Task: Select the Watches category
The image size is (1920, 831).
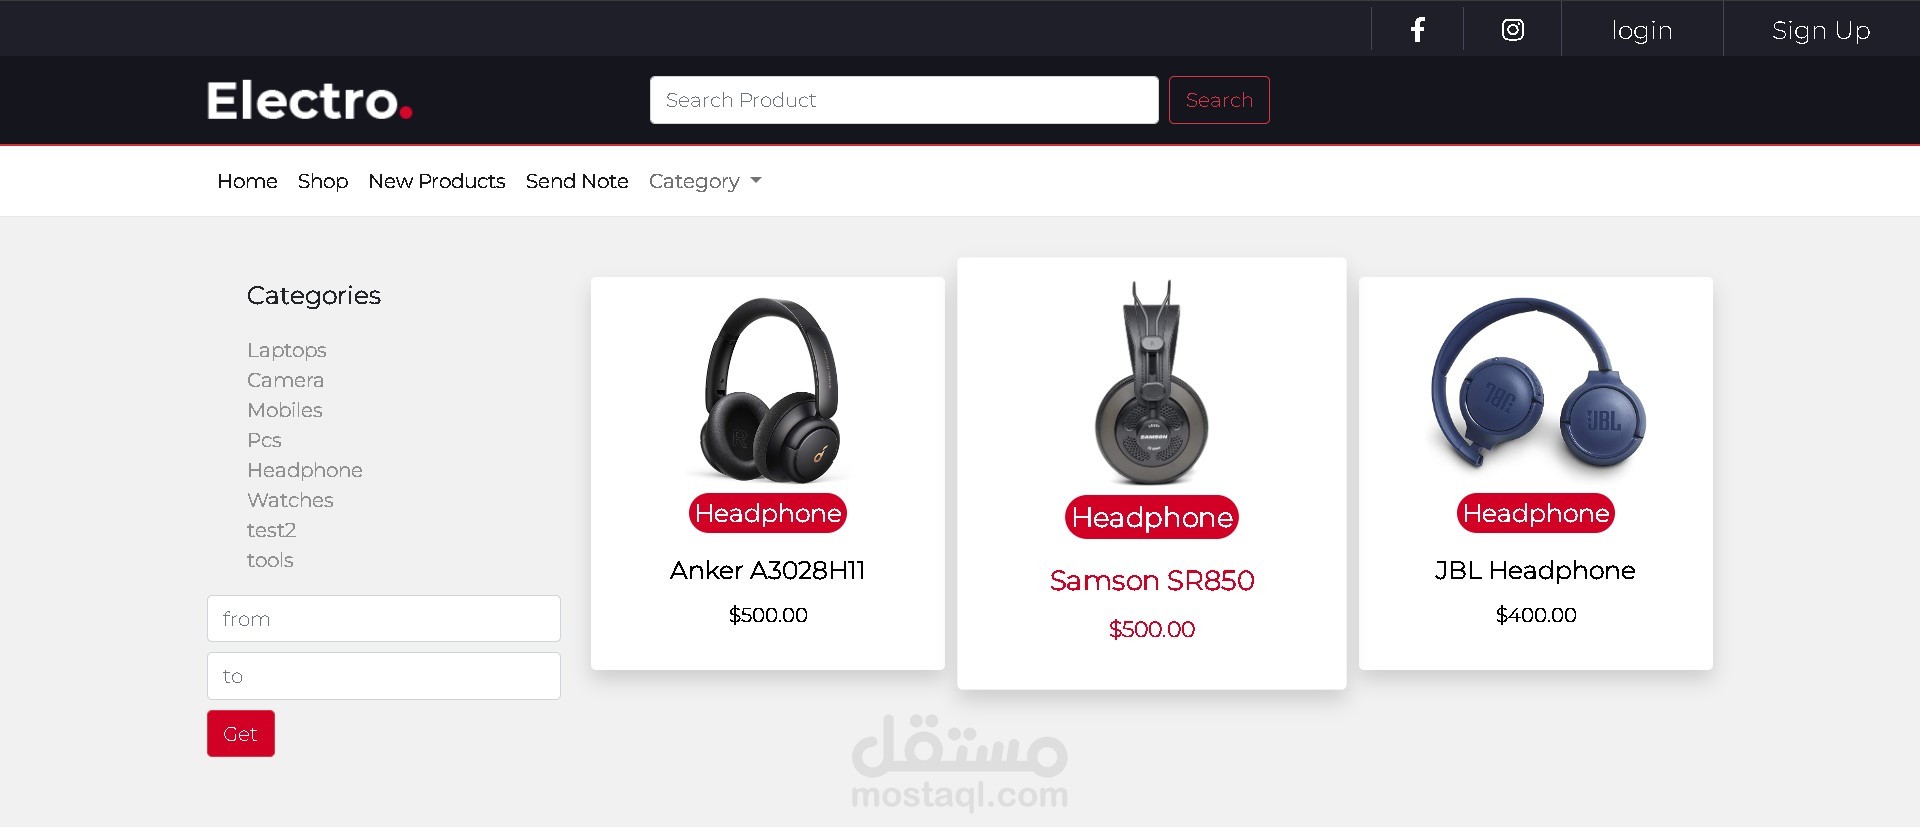Action: coord(290,500)
